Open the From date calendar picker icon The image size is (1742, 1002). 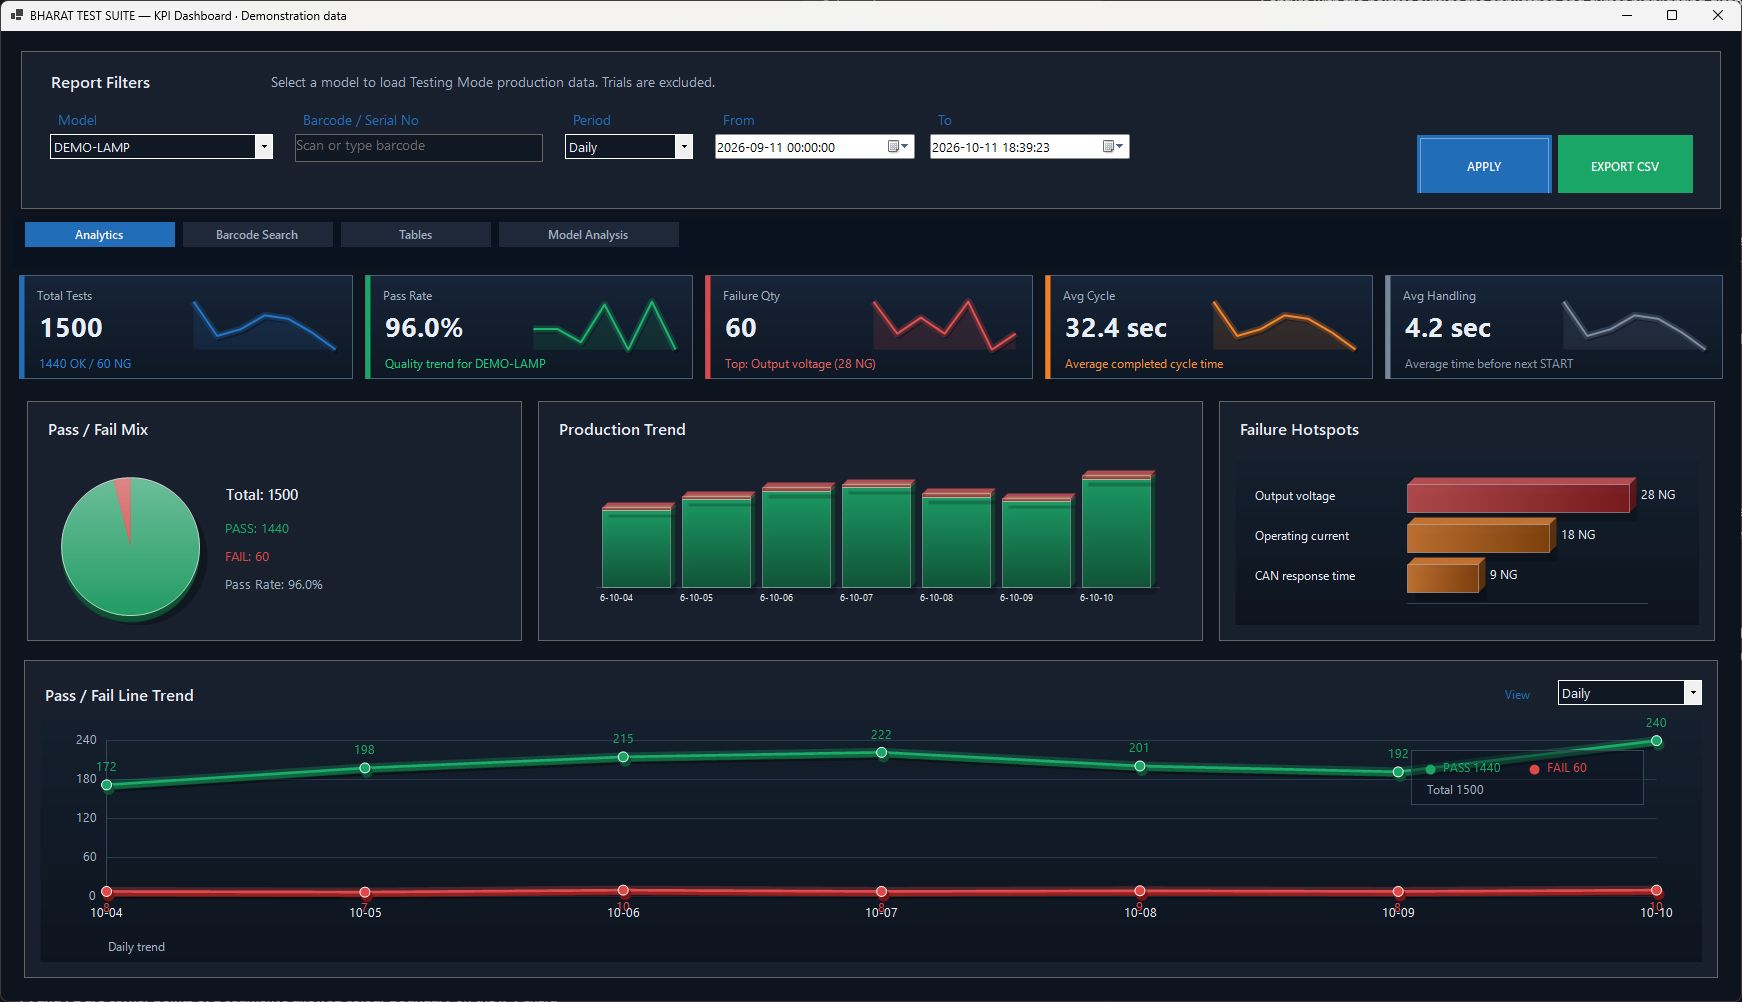click(898, 147)
